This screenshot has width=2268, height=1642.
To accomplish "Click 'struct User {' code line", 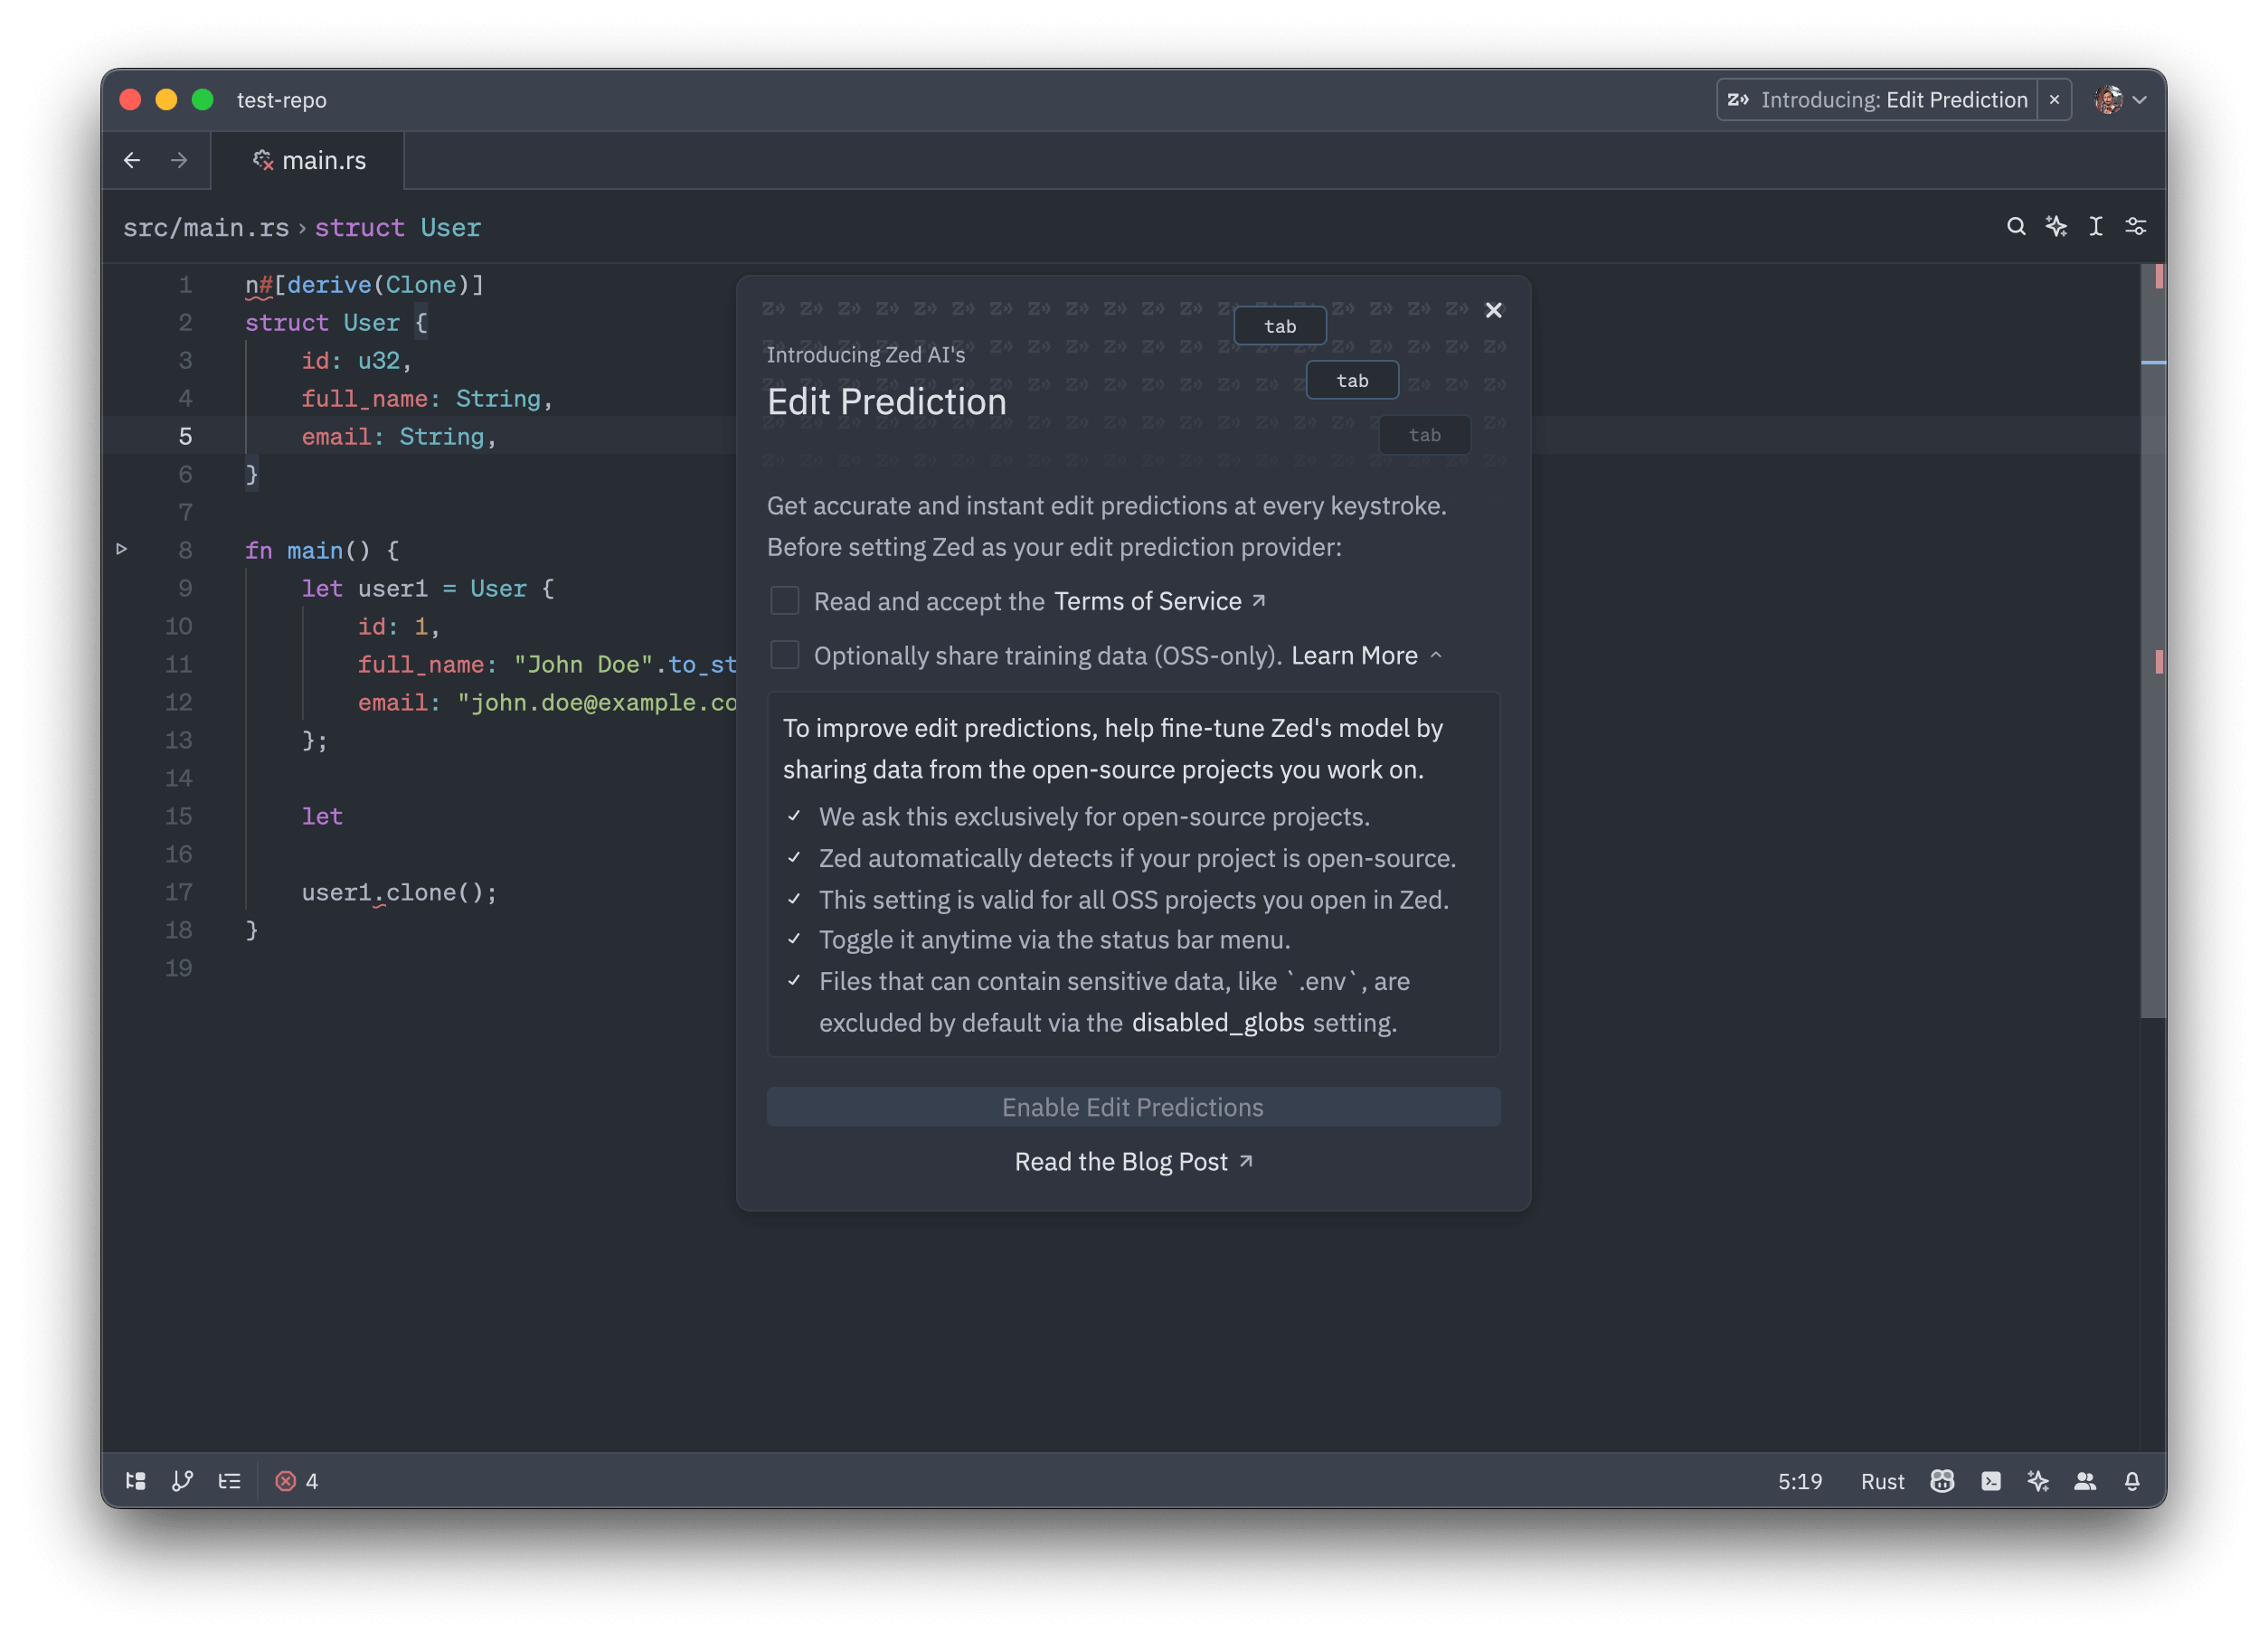I will 336,323.
